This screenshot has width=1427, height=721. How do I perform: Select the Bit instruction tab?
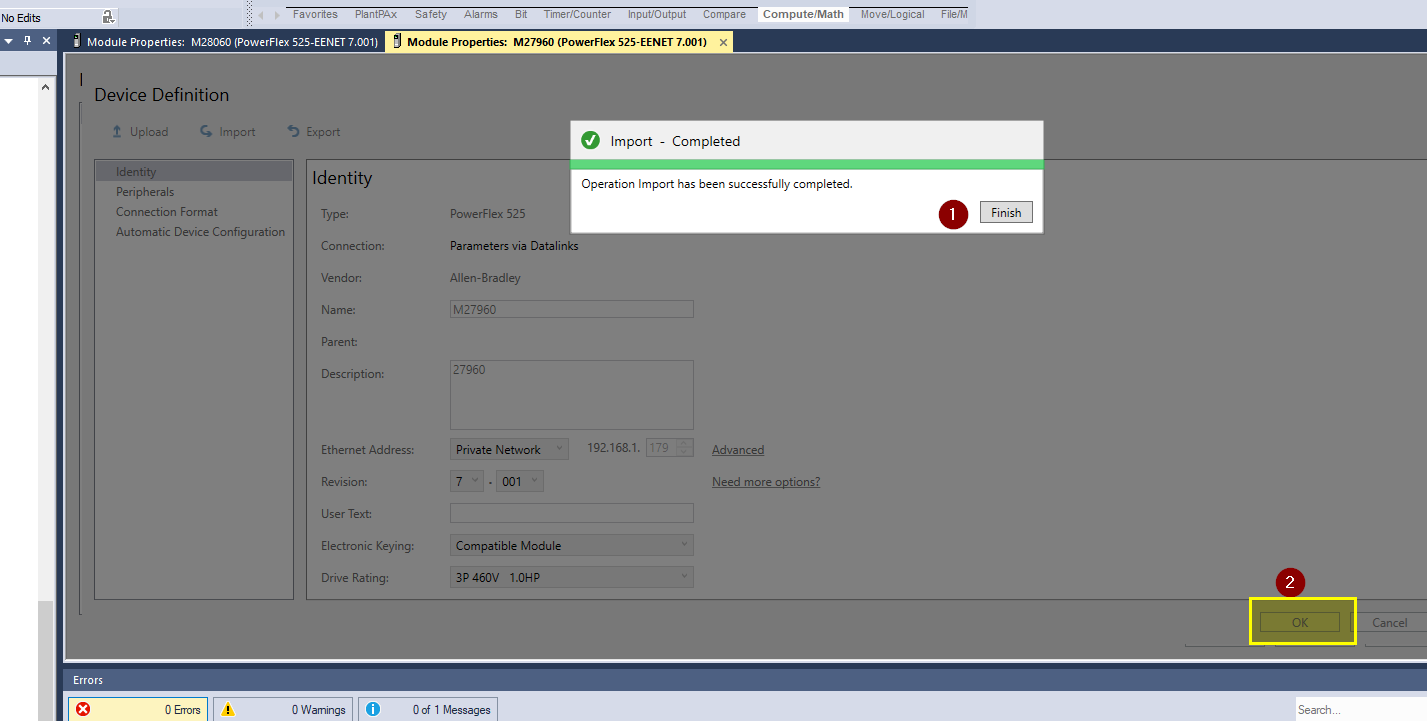[x=521, y=14]
